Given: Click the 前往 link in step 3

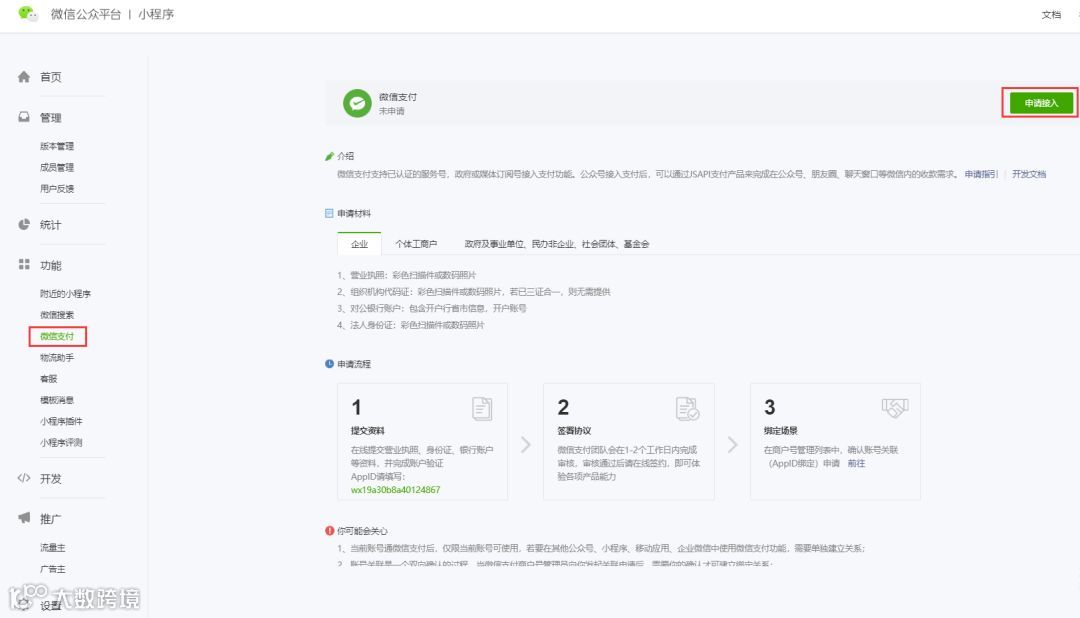Looking at the screenshot, I should (x=856, y=464).
